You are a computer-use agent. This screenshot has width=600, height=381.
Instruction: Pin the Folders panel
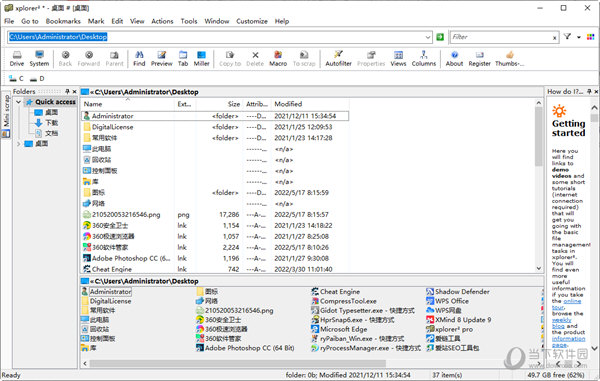pyautogui.click(x=67, y=91)
